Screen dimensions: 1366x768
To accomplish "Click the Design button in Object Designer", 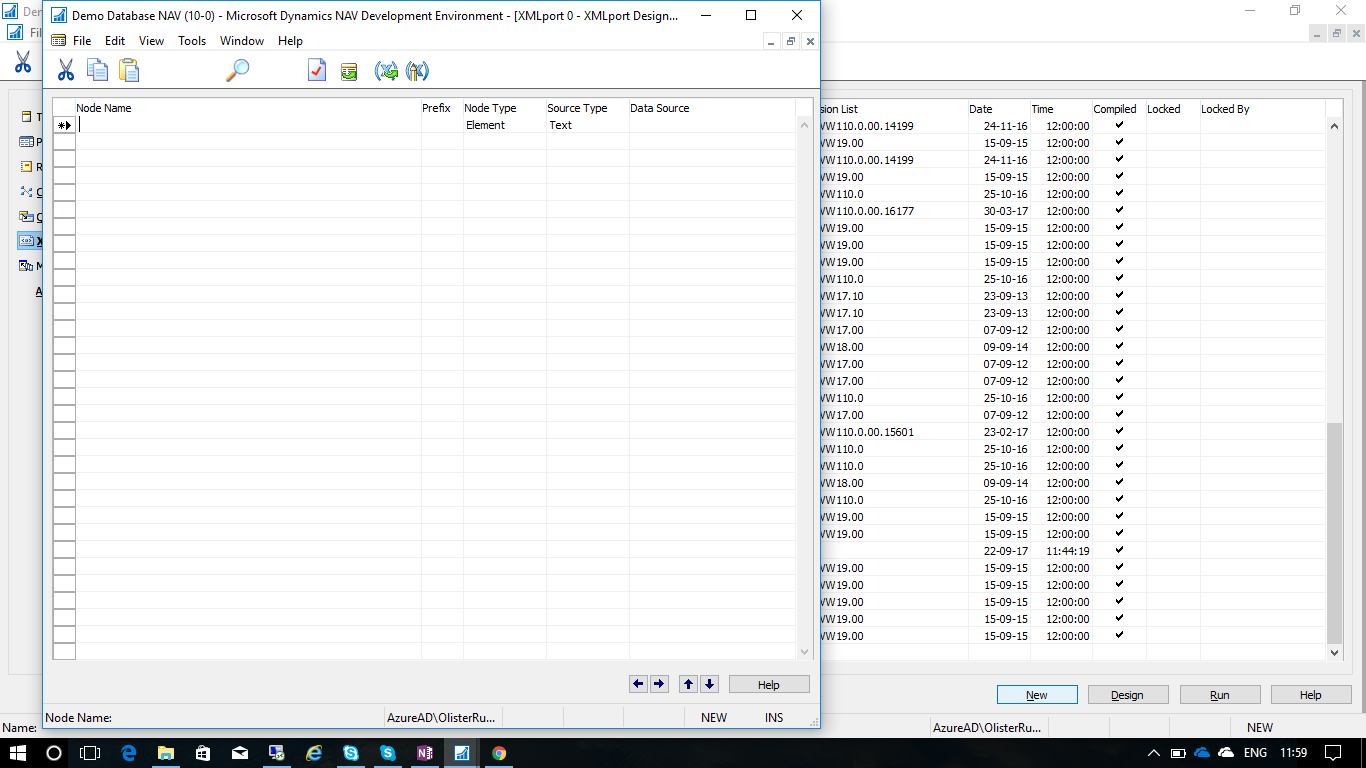I will coord(1127,695).
